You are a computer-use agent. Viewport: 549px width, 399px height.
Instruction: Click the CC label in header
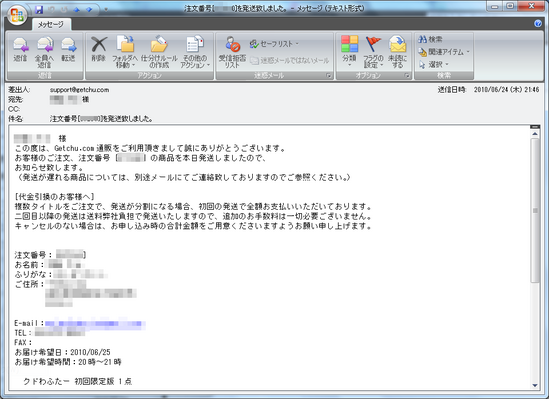coord(14,109)
